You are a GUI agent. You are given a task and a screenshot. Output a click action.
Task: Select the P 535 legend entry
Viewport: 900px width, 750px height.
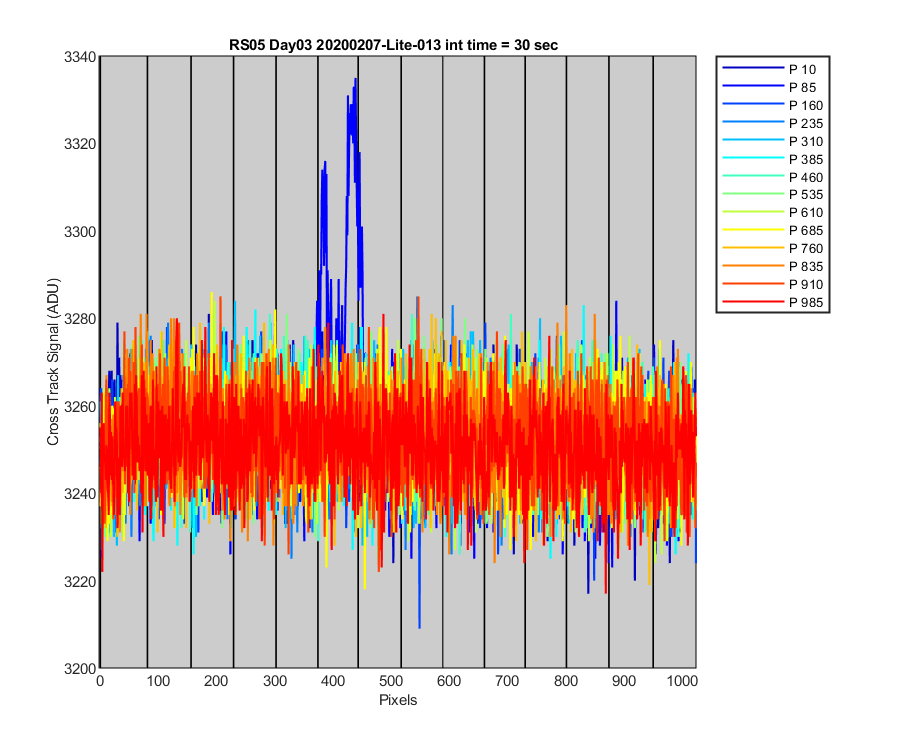[773, 195]
